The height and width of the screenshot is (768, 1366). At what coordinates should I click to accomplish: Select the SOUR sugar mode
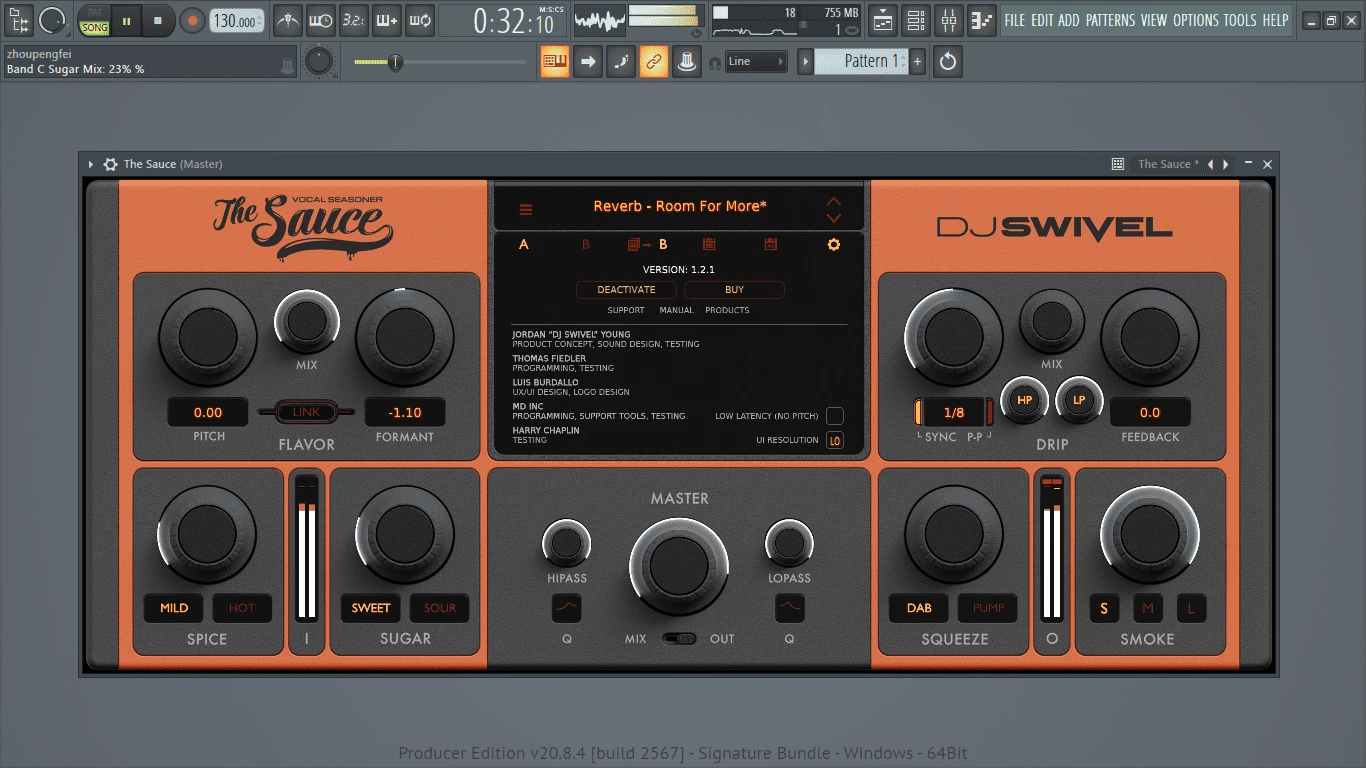(440, 608)
